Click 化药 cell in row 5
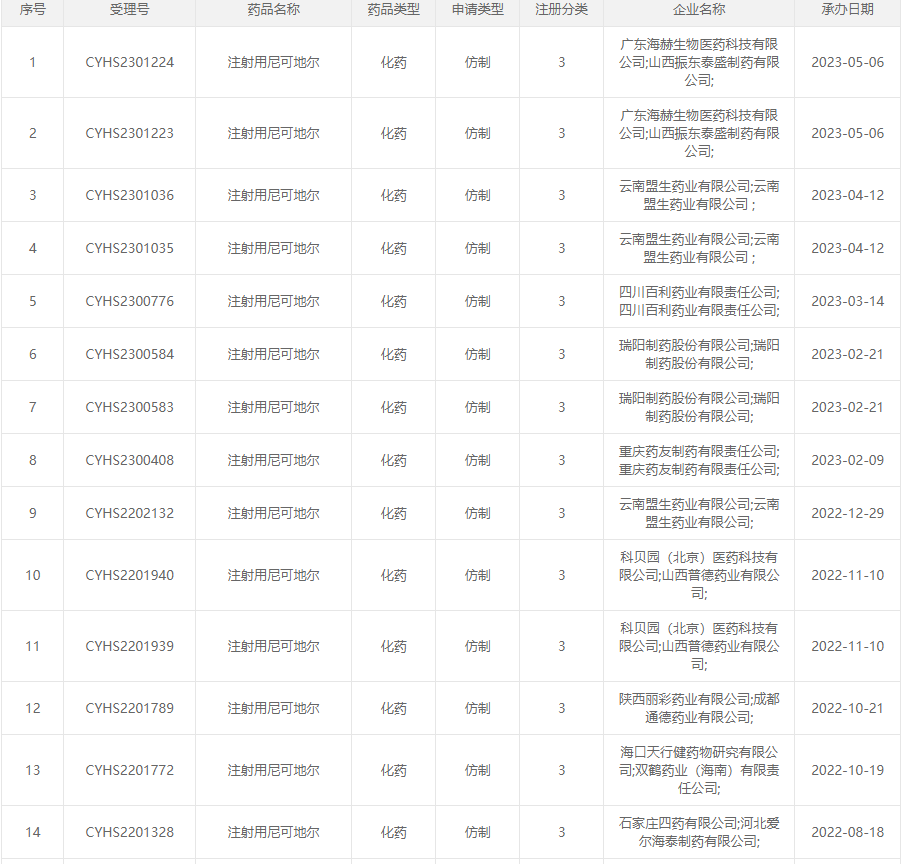This screenshot has height=864, width=906. pyautogui.click(x=393, y=302)
